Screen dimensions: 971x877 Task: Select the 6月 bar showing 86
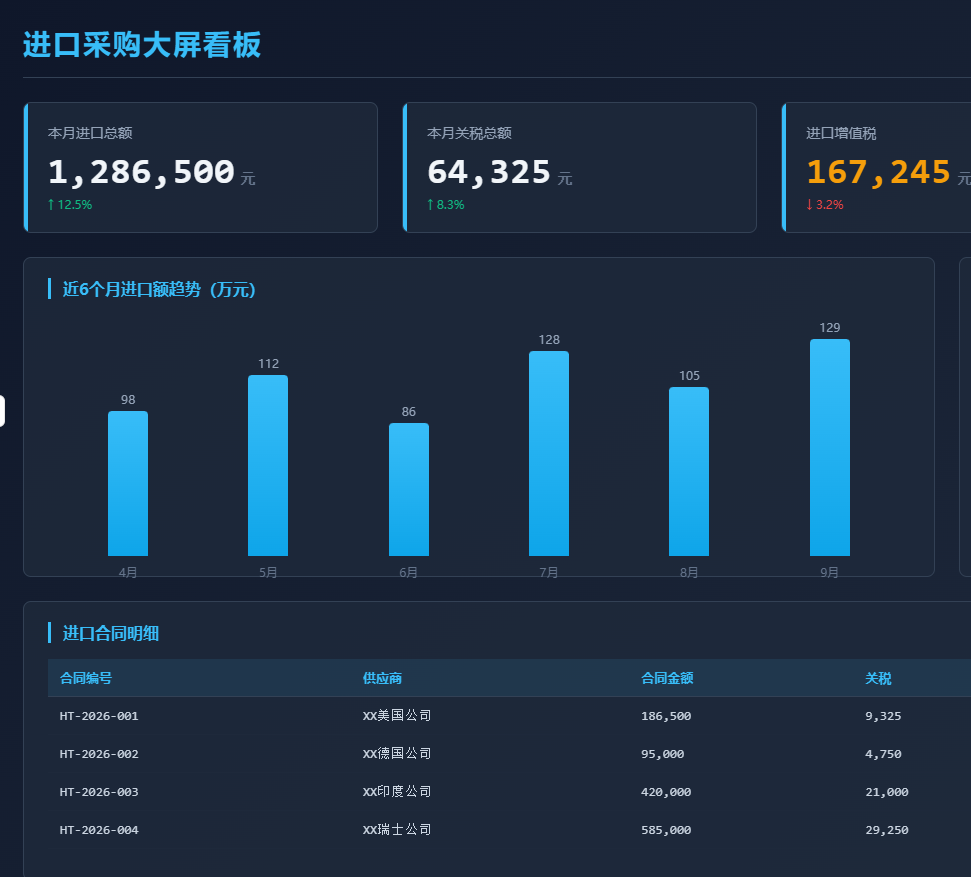409,489
